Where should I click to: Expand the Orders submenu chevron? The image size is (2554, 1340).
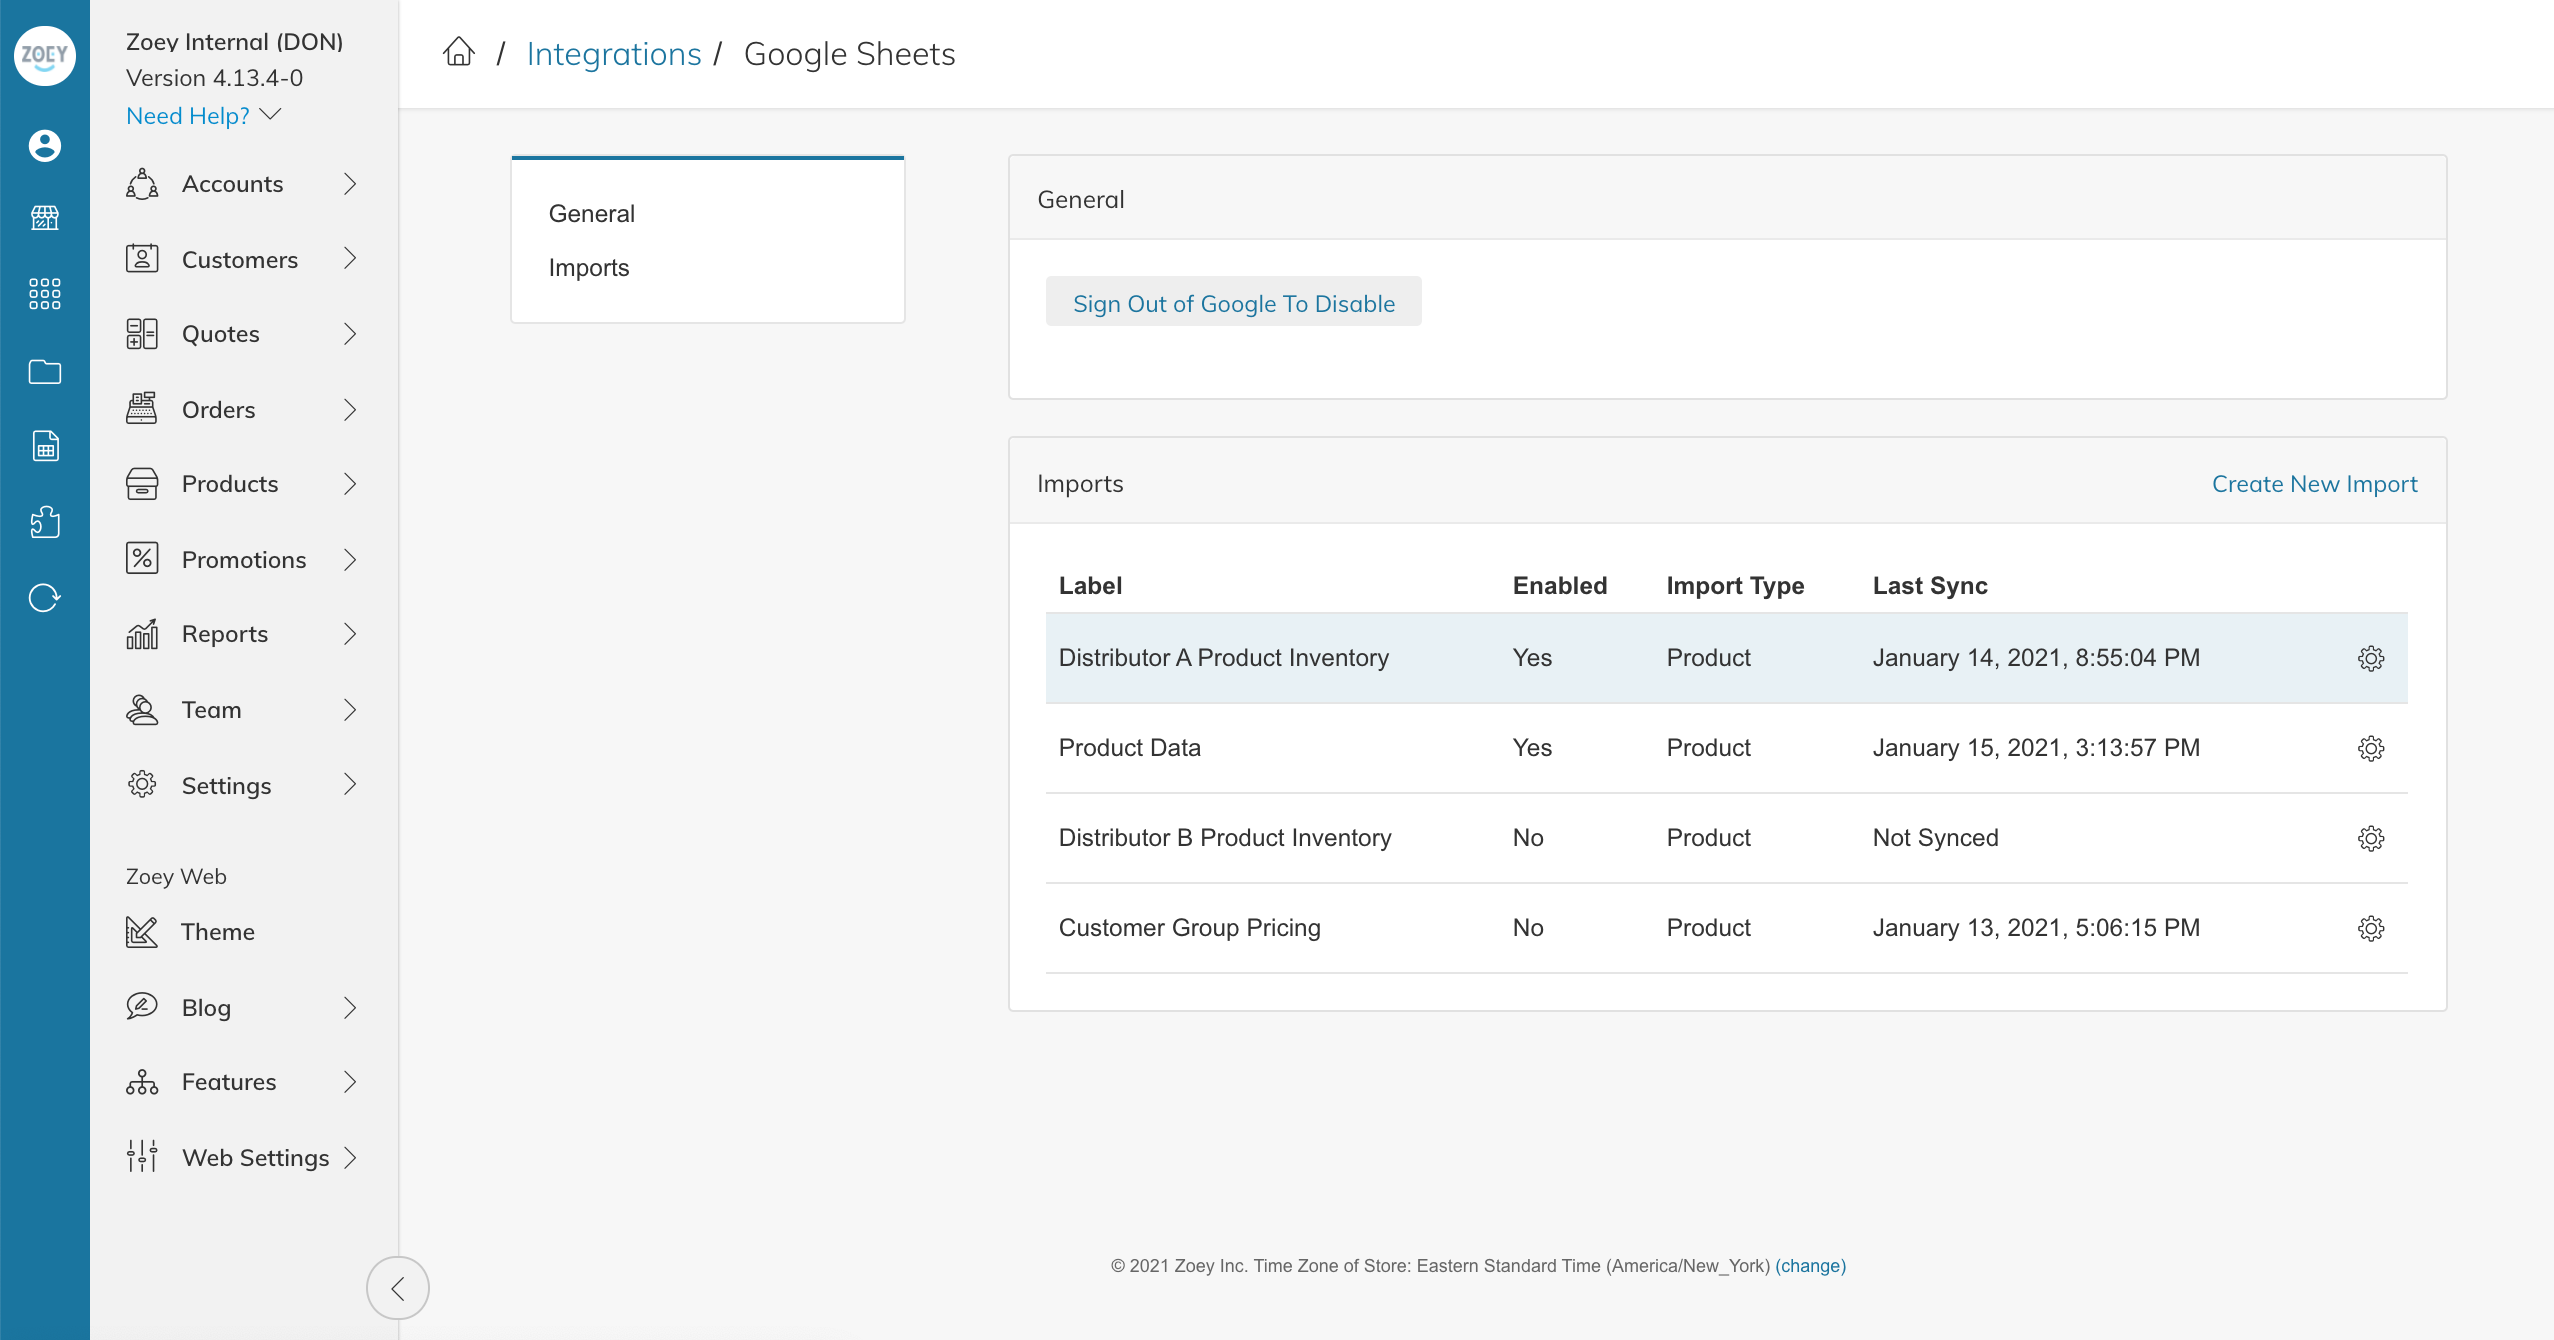pos(350,409)
